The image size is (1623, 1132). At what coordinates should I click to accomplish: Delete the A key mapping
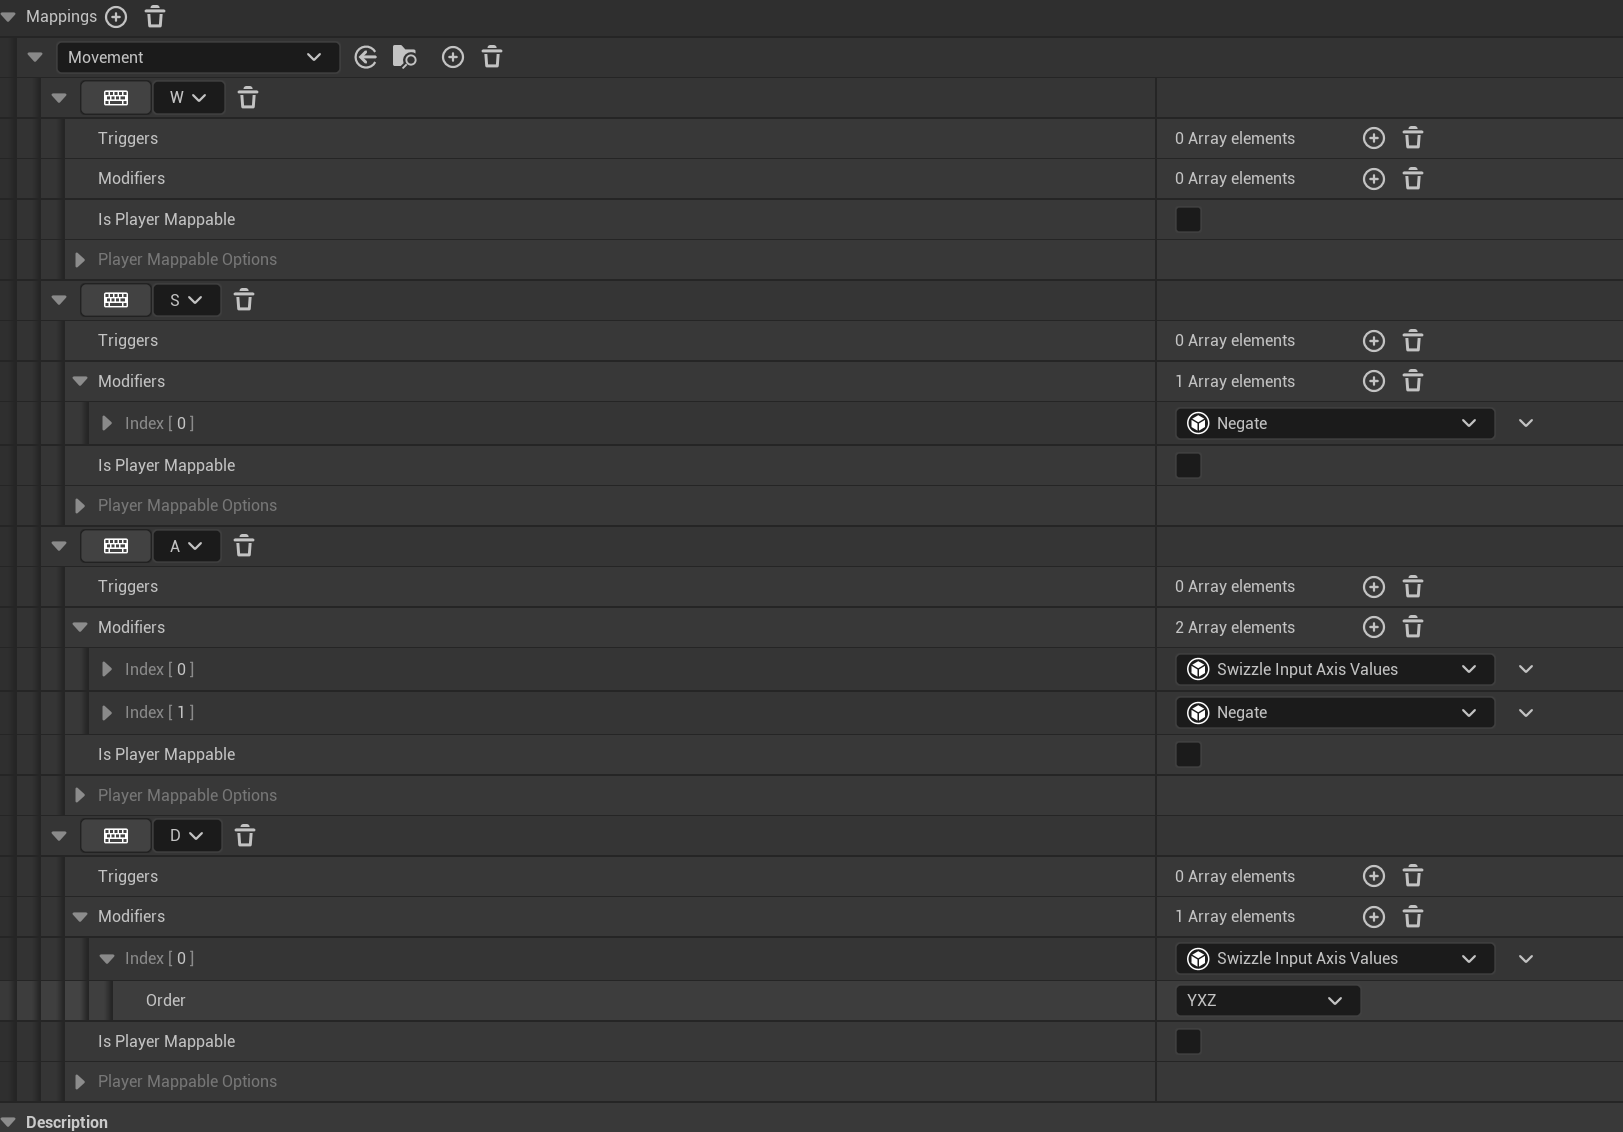click(x=244, y=546)
